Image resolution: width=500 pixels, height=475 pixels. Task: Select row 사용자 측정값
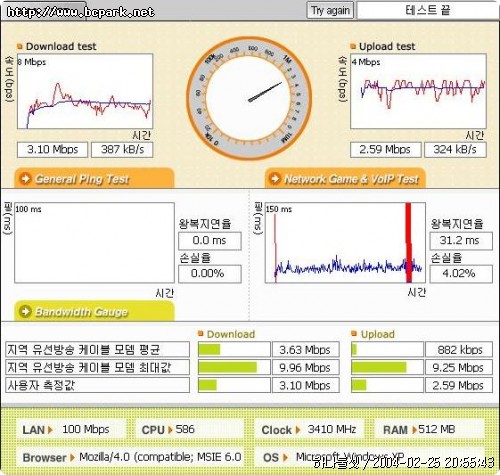click(97, 385)
